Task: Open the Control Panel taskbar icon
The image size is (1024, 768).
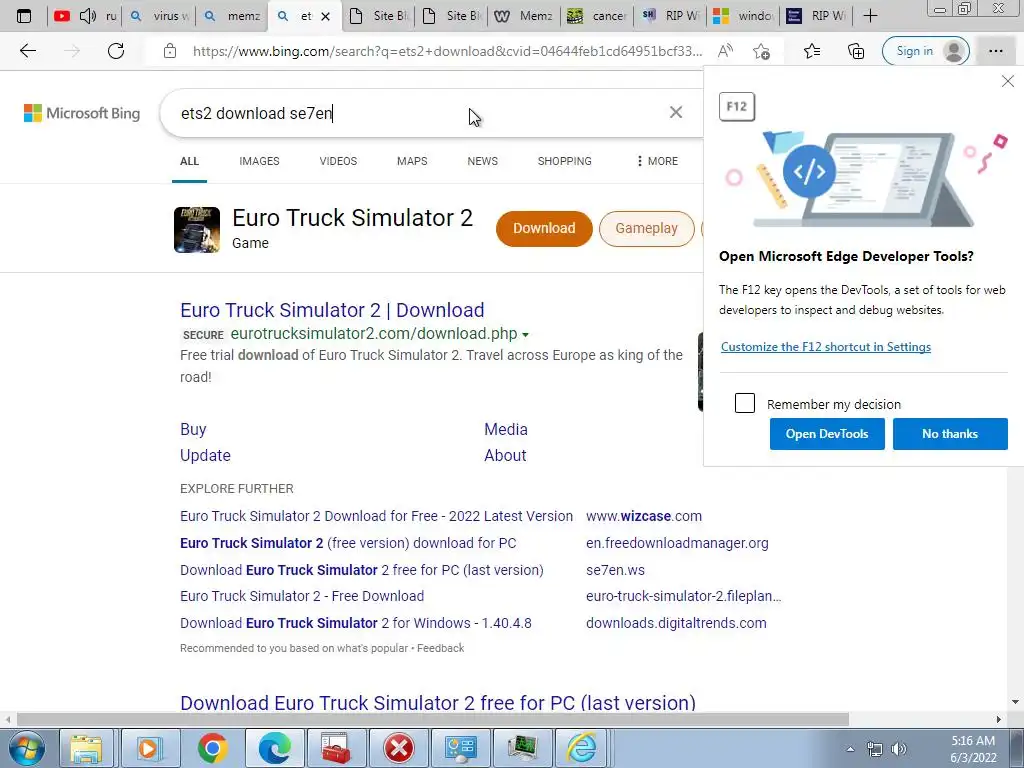Action: tap(461, 748)
